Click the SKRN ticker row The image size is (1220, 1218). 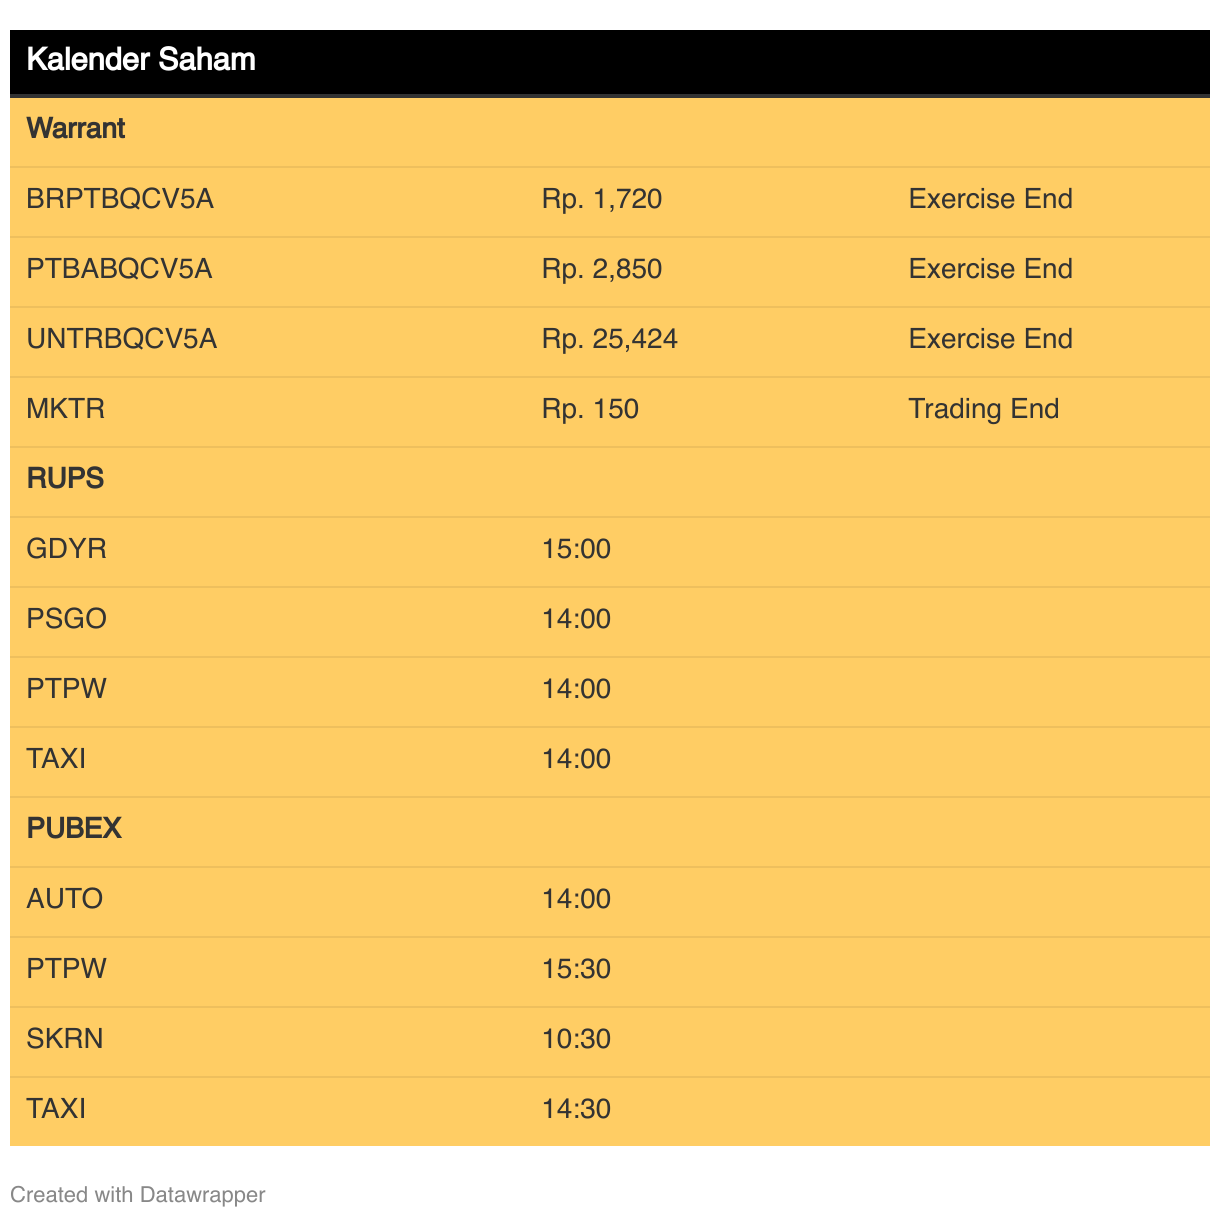610,1039
